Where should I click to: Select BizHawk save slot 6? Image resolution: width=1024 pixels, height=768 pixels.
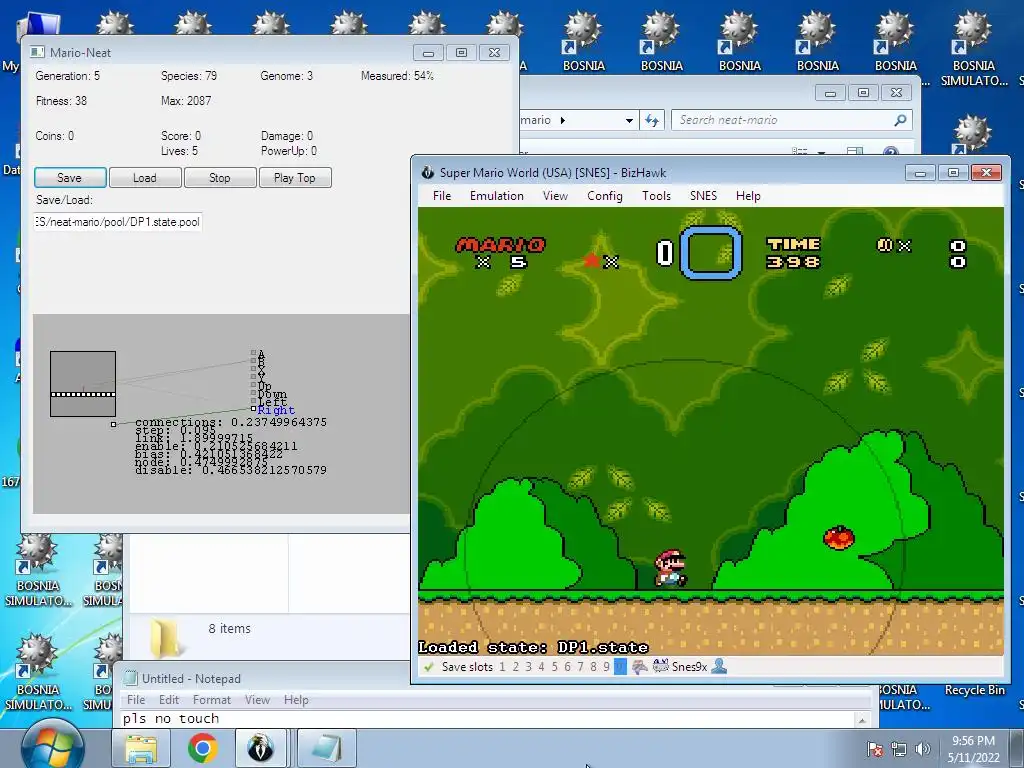tap(567, 667)
